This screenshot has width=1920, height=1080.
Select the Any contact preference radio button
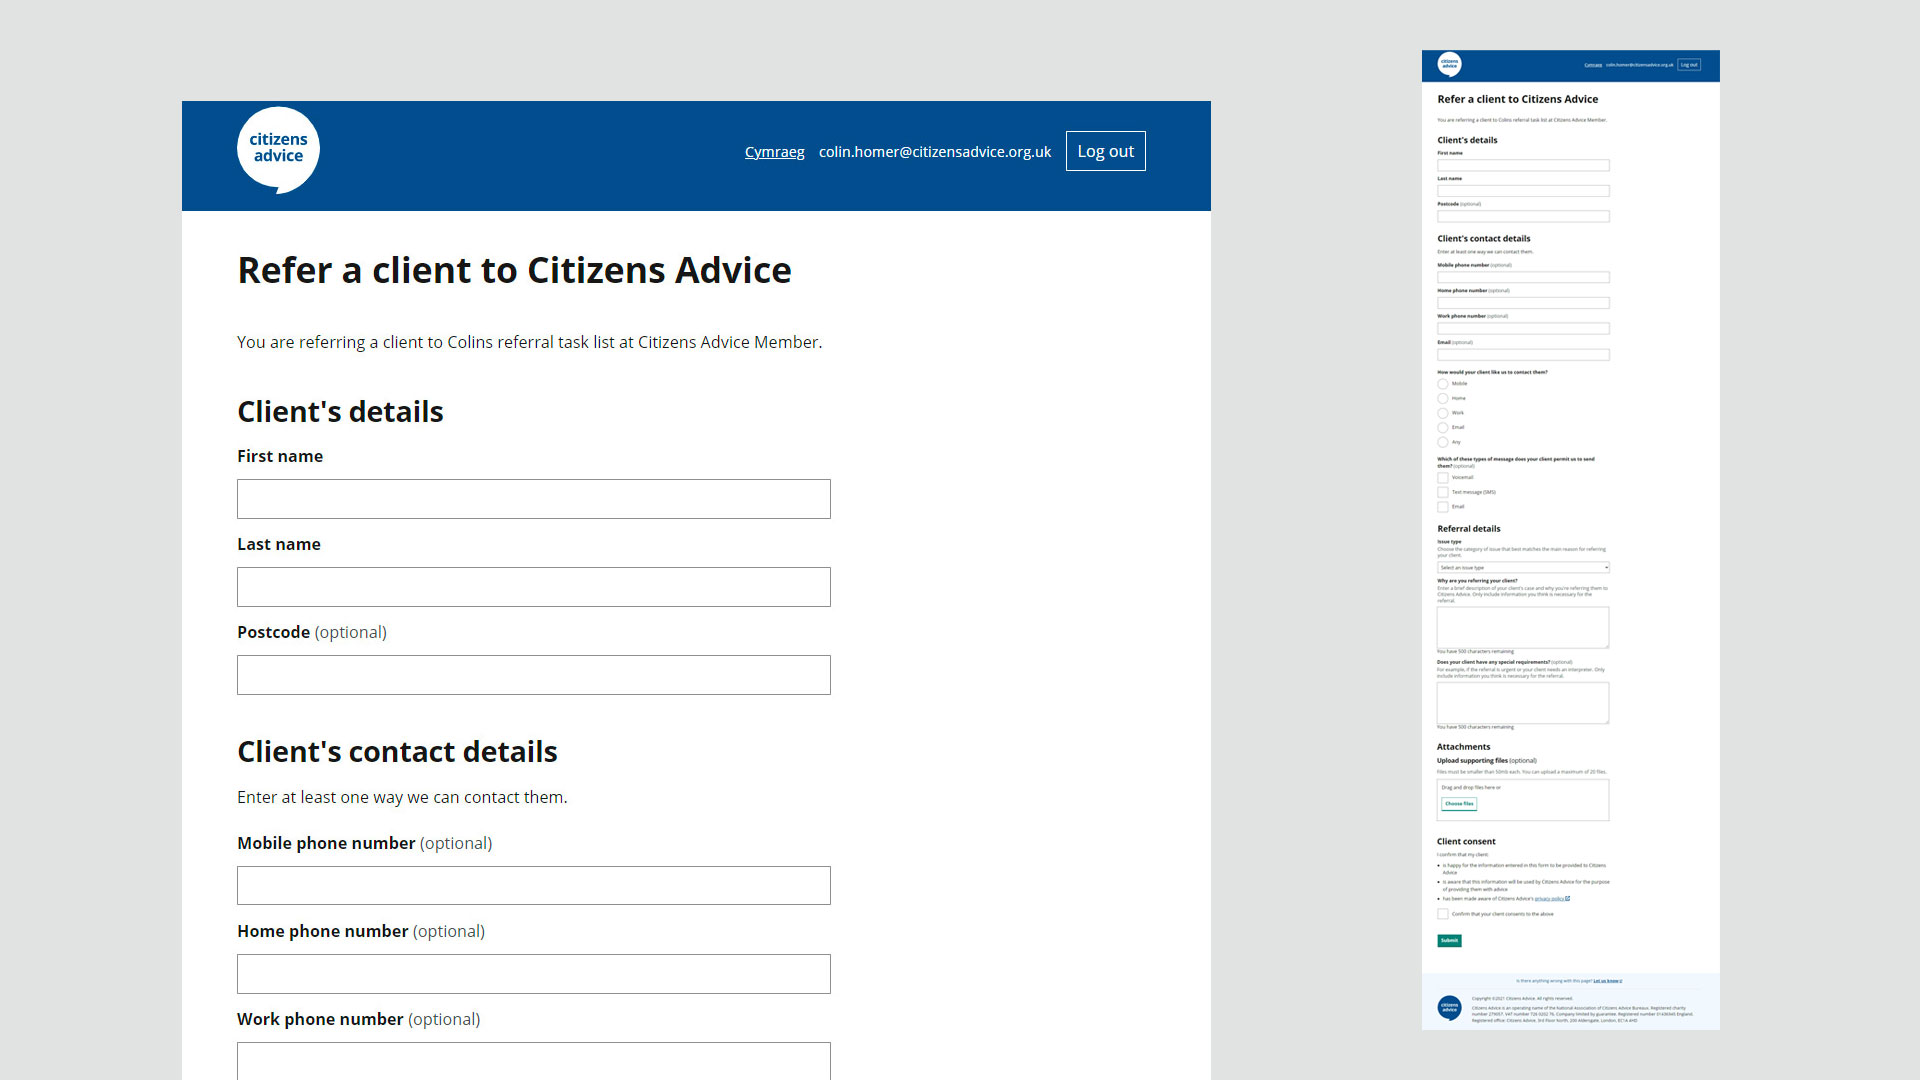coord(1443,442)
